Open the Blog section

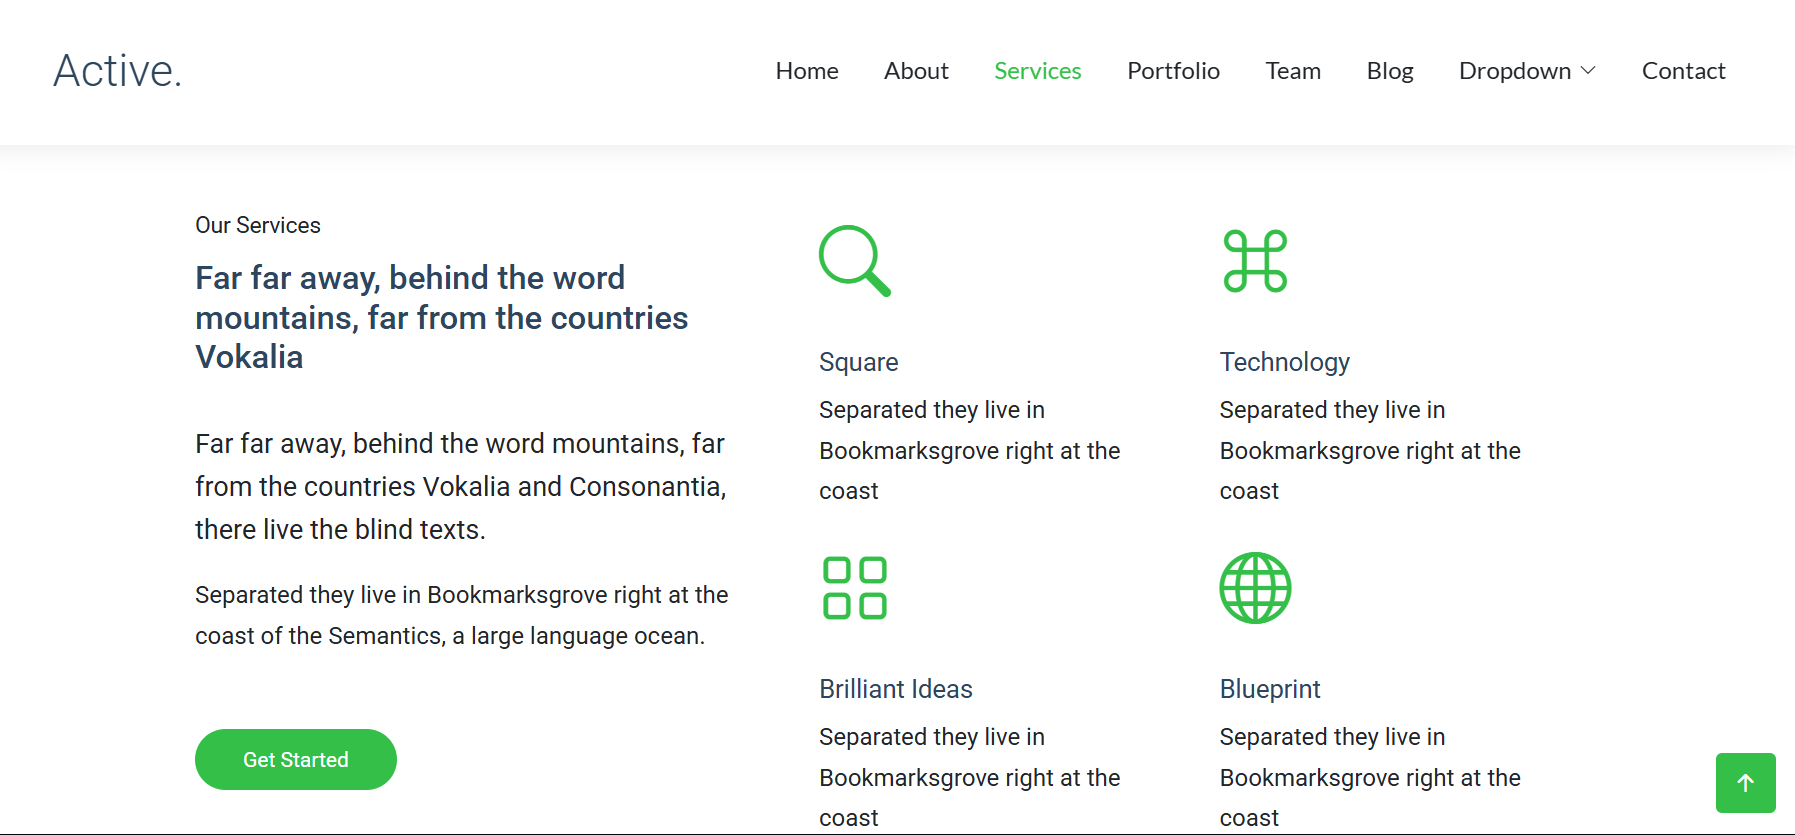[1389, 71]
